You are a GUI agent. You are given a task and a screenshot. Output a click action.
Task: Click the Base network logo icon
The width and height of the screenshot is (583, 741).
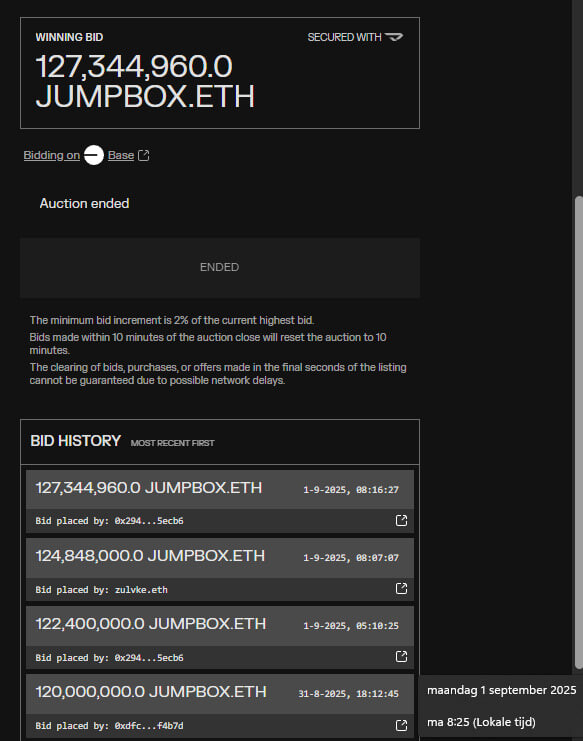(x=94, y=155)
